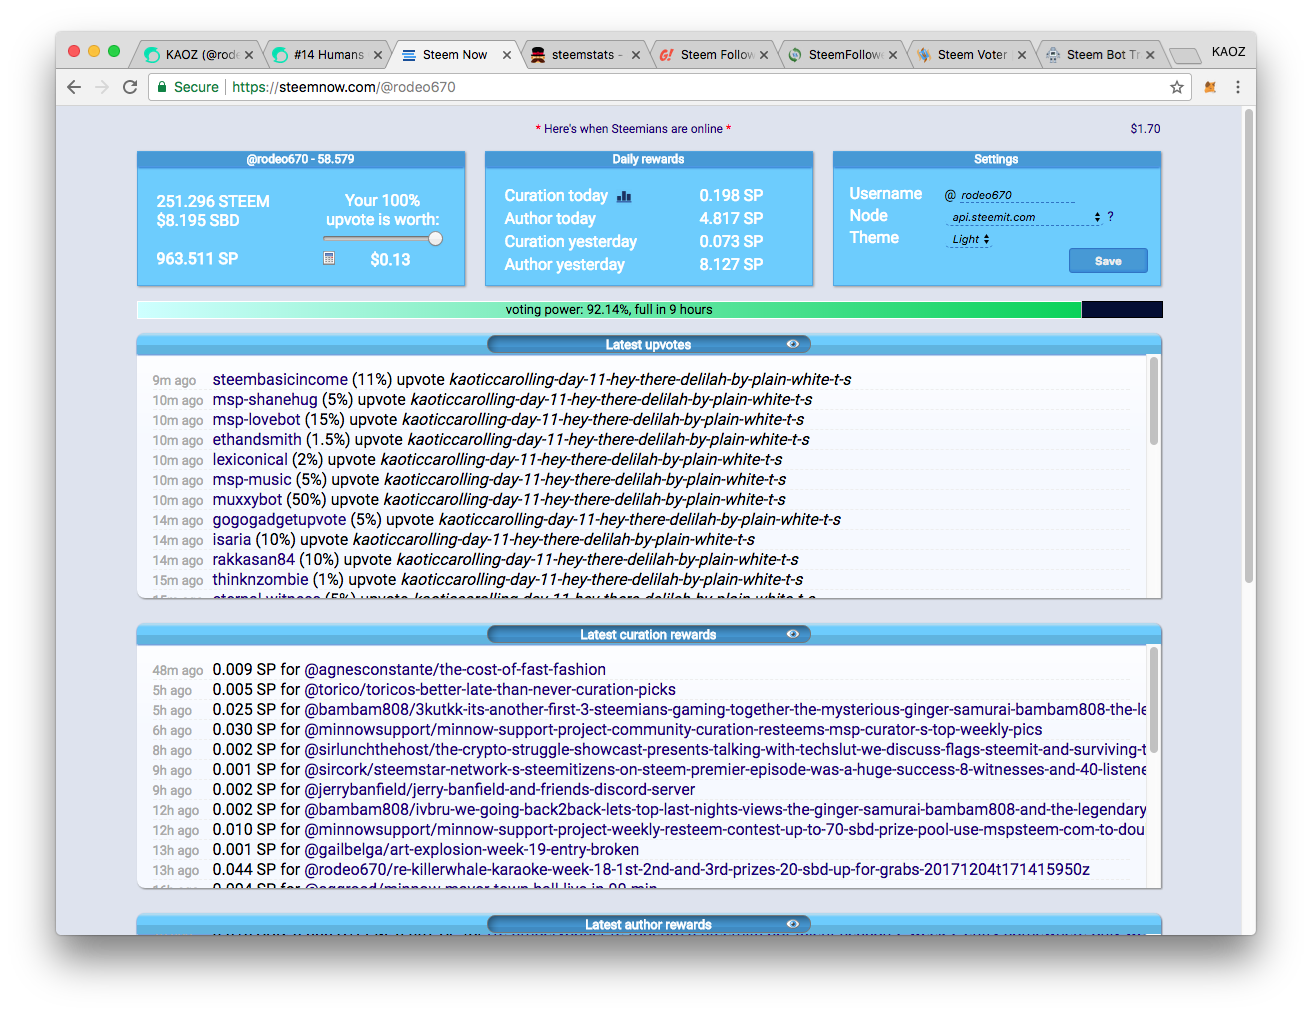Close the Steem Bot Tr tab
This screenshot has height=1015, width=1312.
[x=1150, y=55]
